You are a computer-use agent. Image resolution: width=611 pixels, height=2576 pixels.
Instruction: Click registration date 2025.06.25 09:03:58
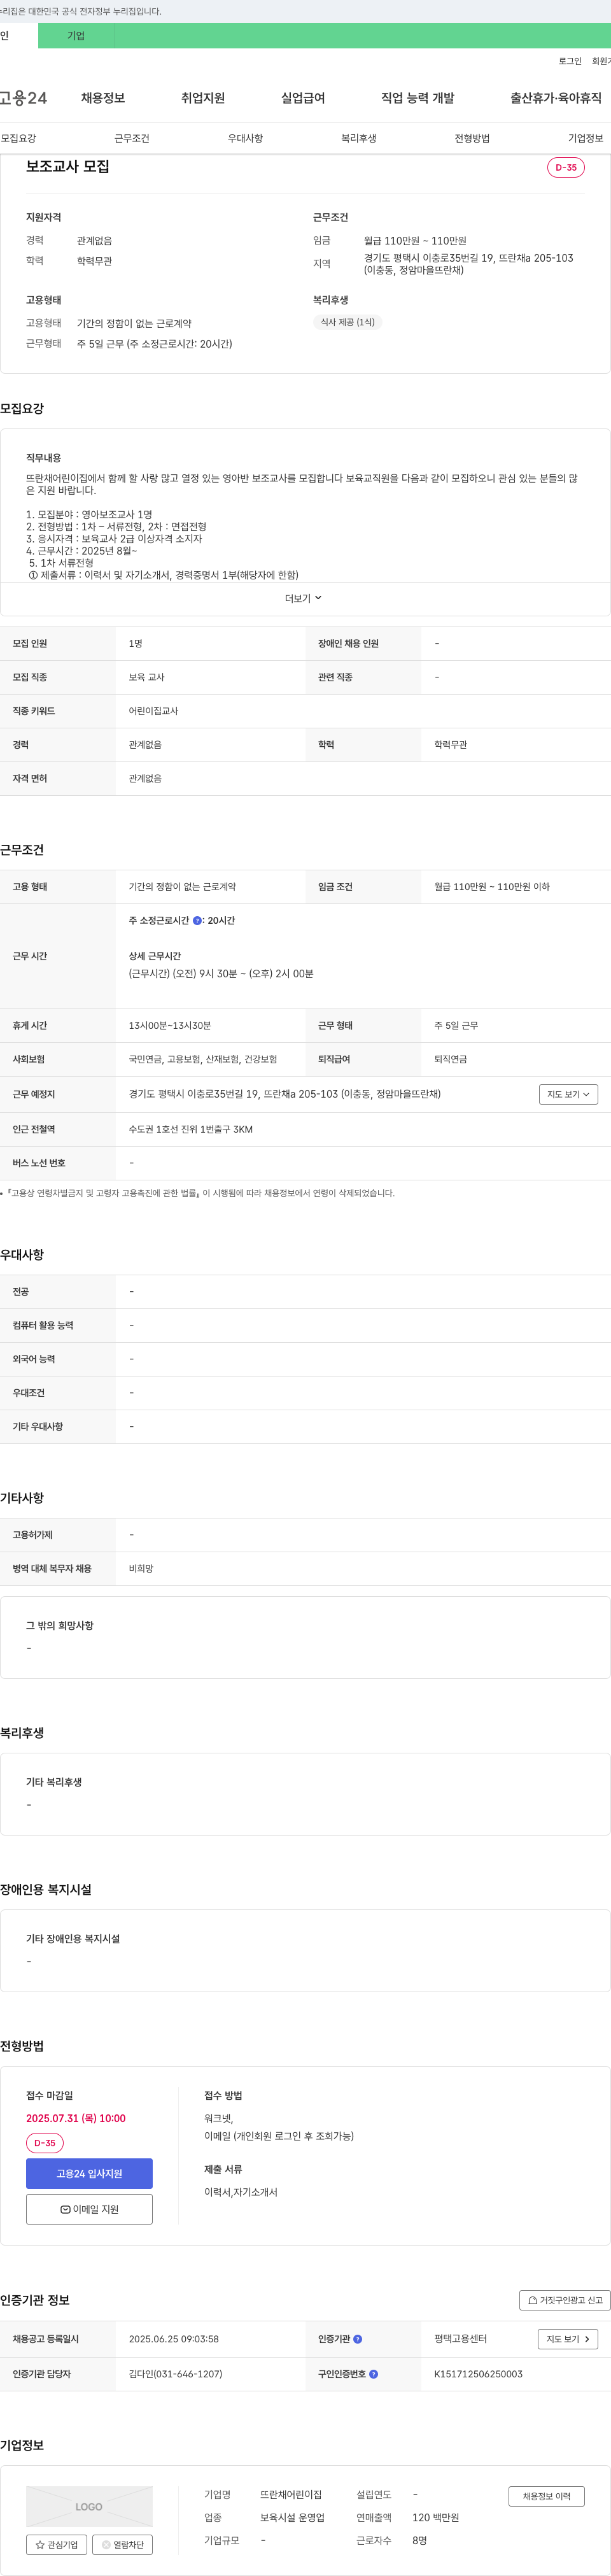pos(174,2339)
